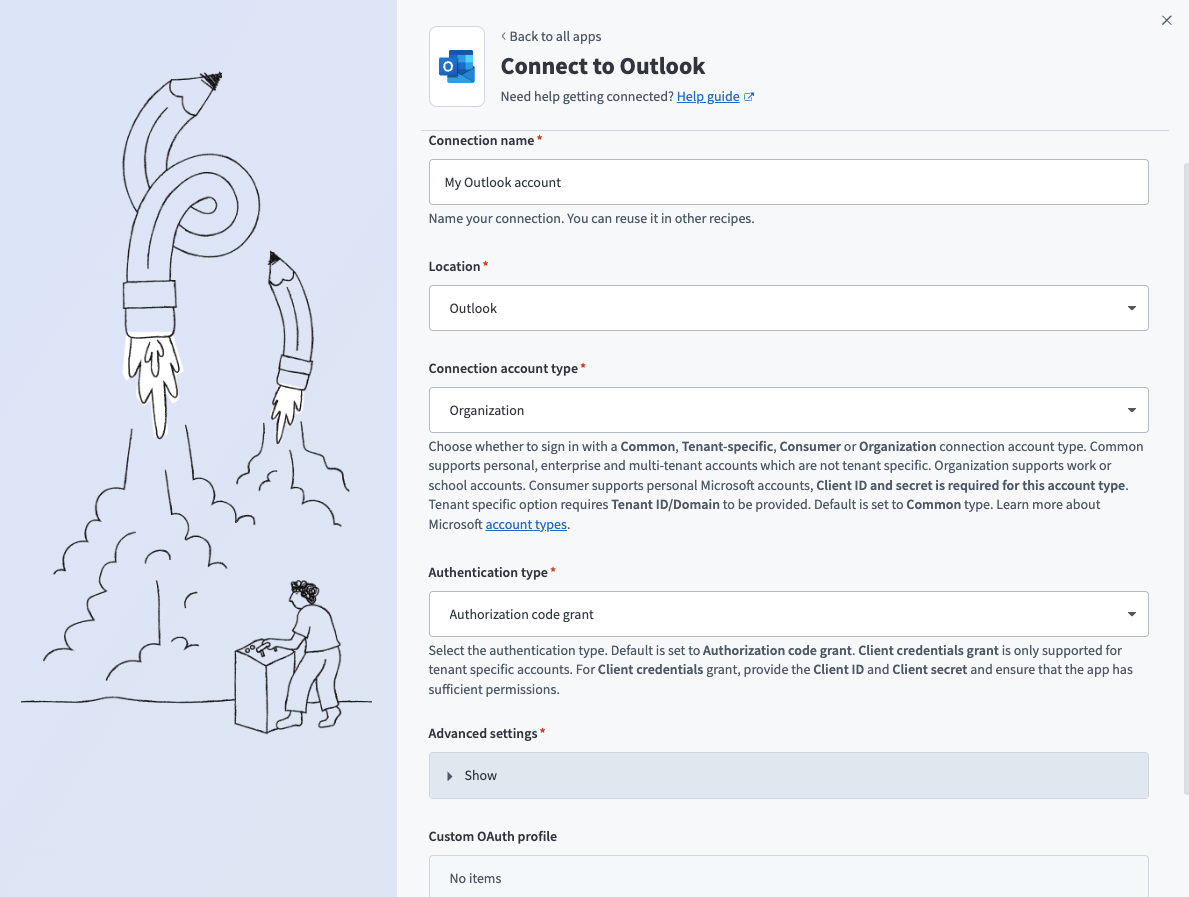Open the account types link

pos(526,524)
